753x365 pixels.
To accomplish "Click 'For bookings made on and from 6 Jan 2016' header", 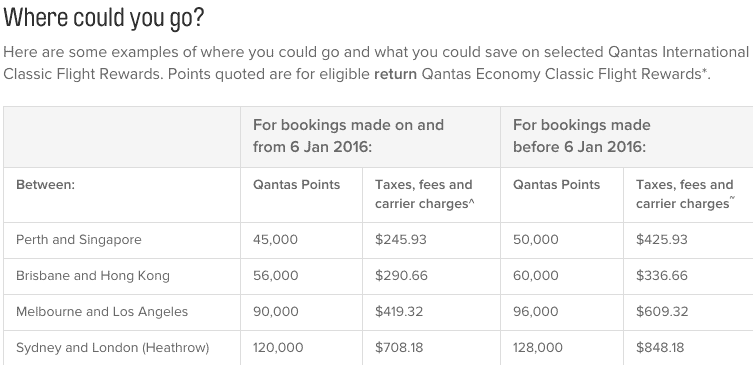I will 349,136.
